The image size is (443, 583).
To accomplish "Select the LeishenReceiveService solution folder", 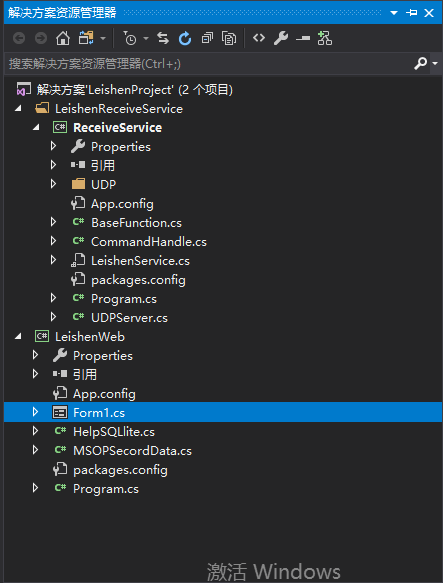I will pos(119,109).
